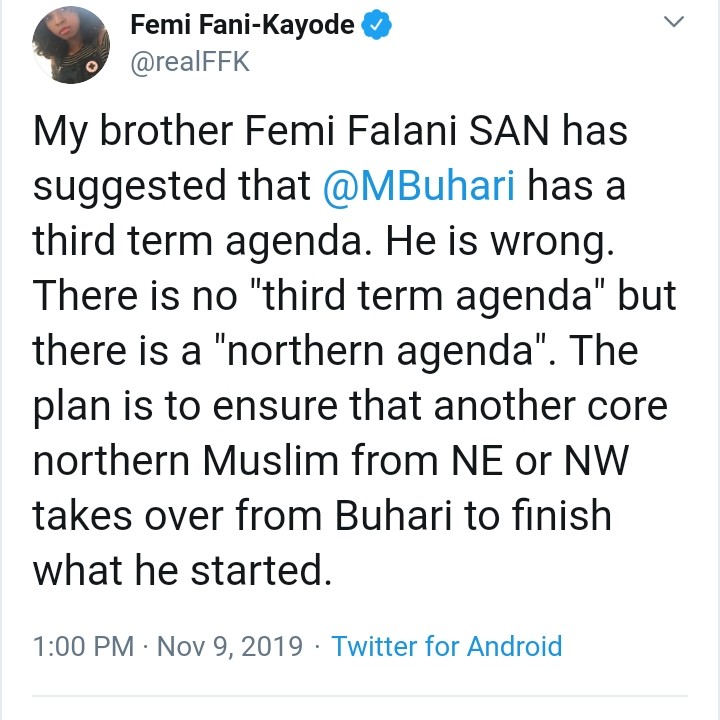Click the 1:00 PM timestamp
720x720 pixels.
(84, 646)
